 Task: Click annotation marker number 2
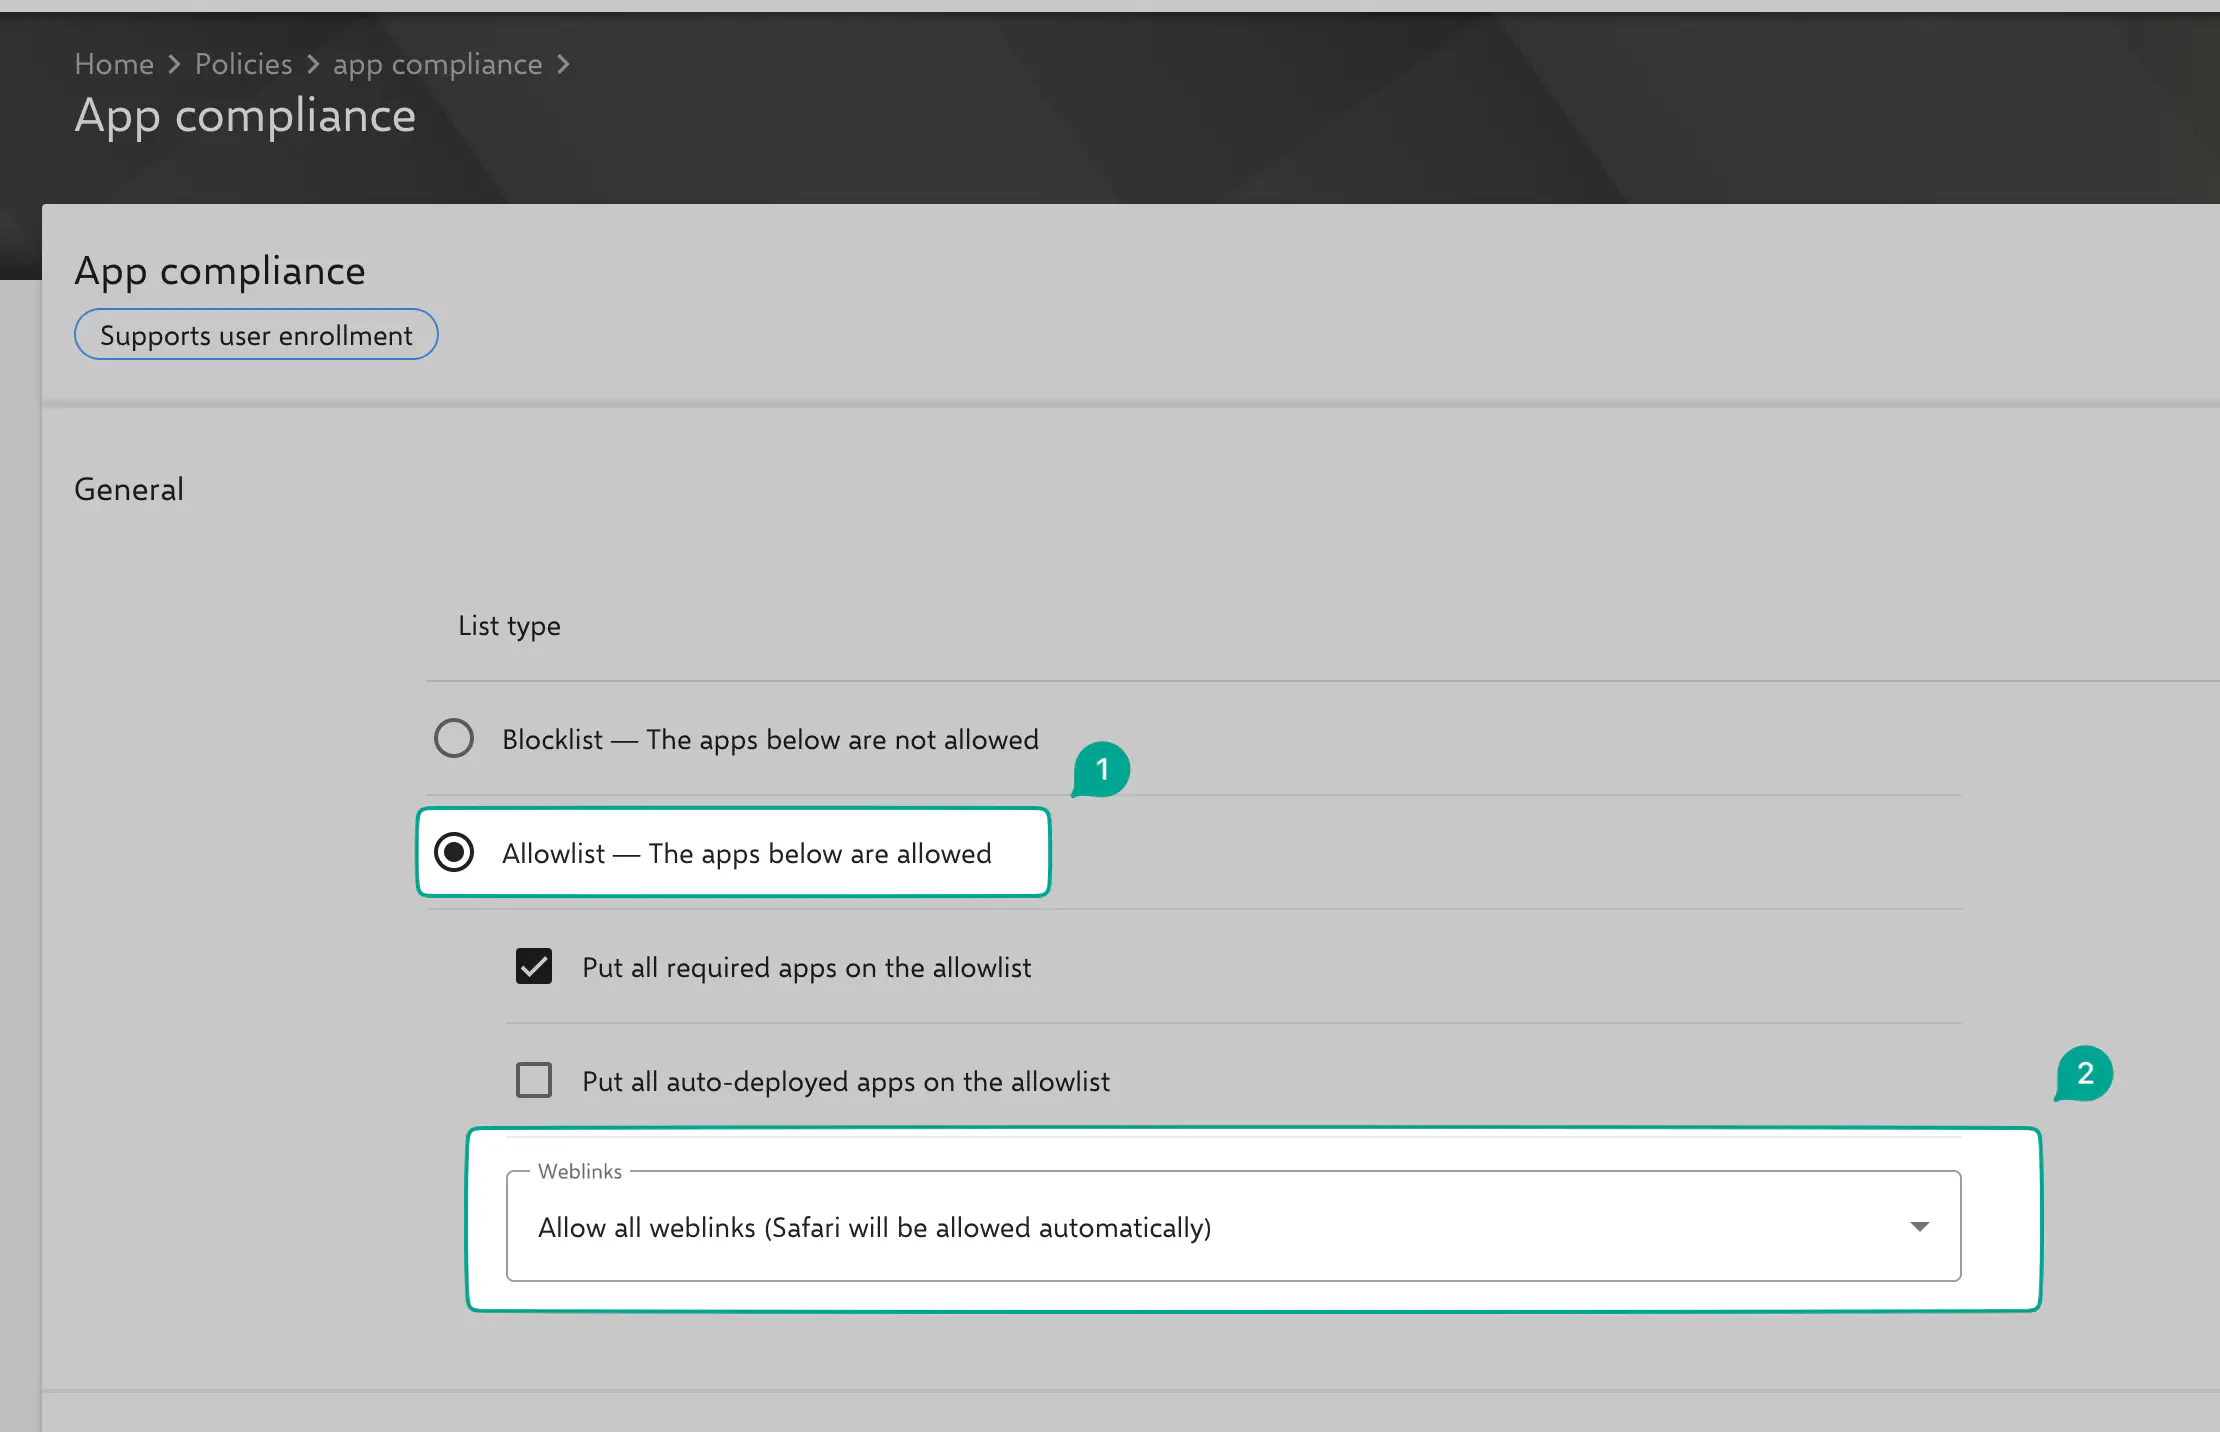point(2085,1073)
